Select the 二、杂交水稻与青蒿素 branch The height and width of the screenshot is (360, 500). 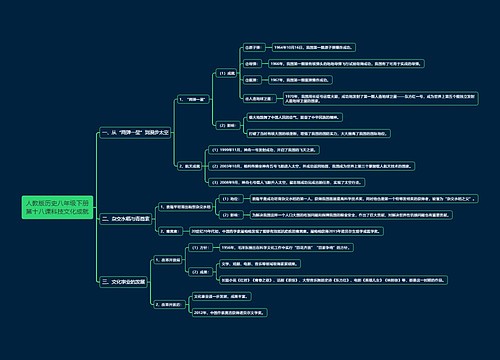click(x=126, y=219)
